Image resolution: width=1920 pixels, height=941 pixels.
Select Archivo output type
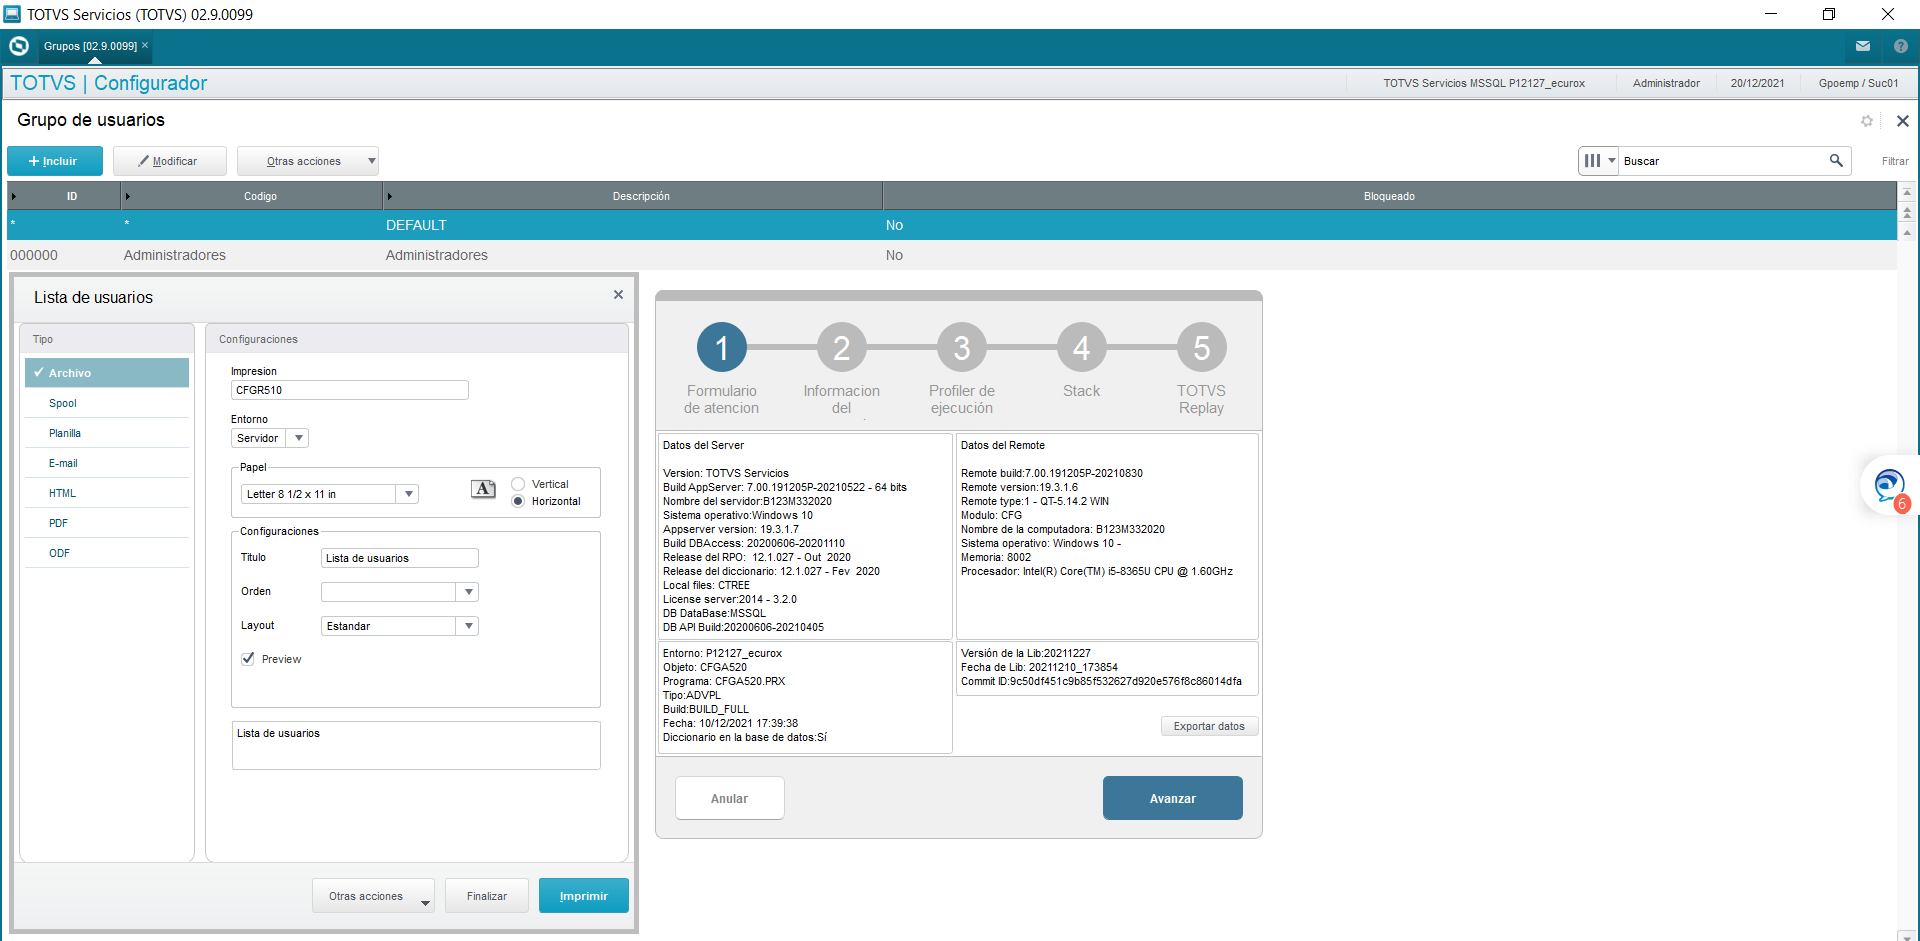107,373
